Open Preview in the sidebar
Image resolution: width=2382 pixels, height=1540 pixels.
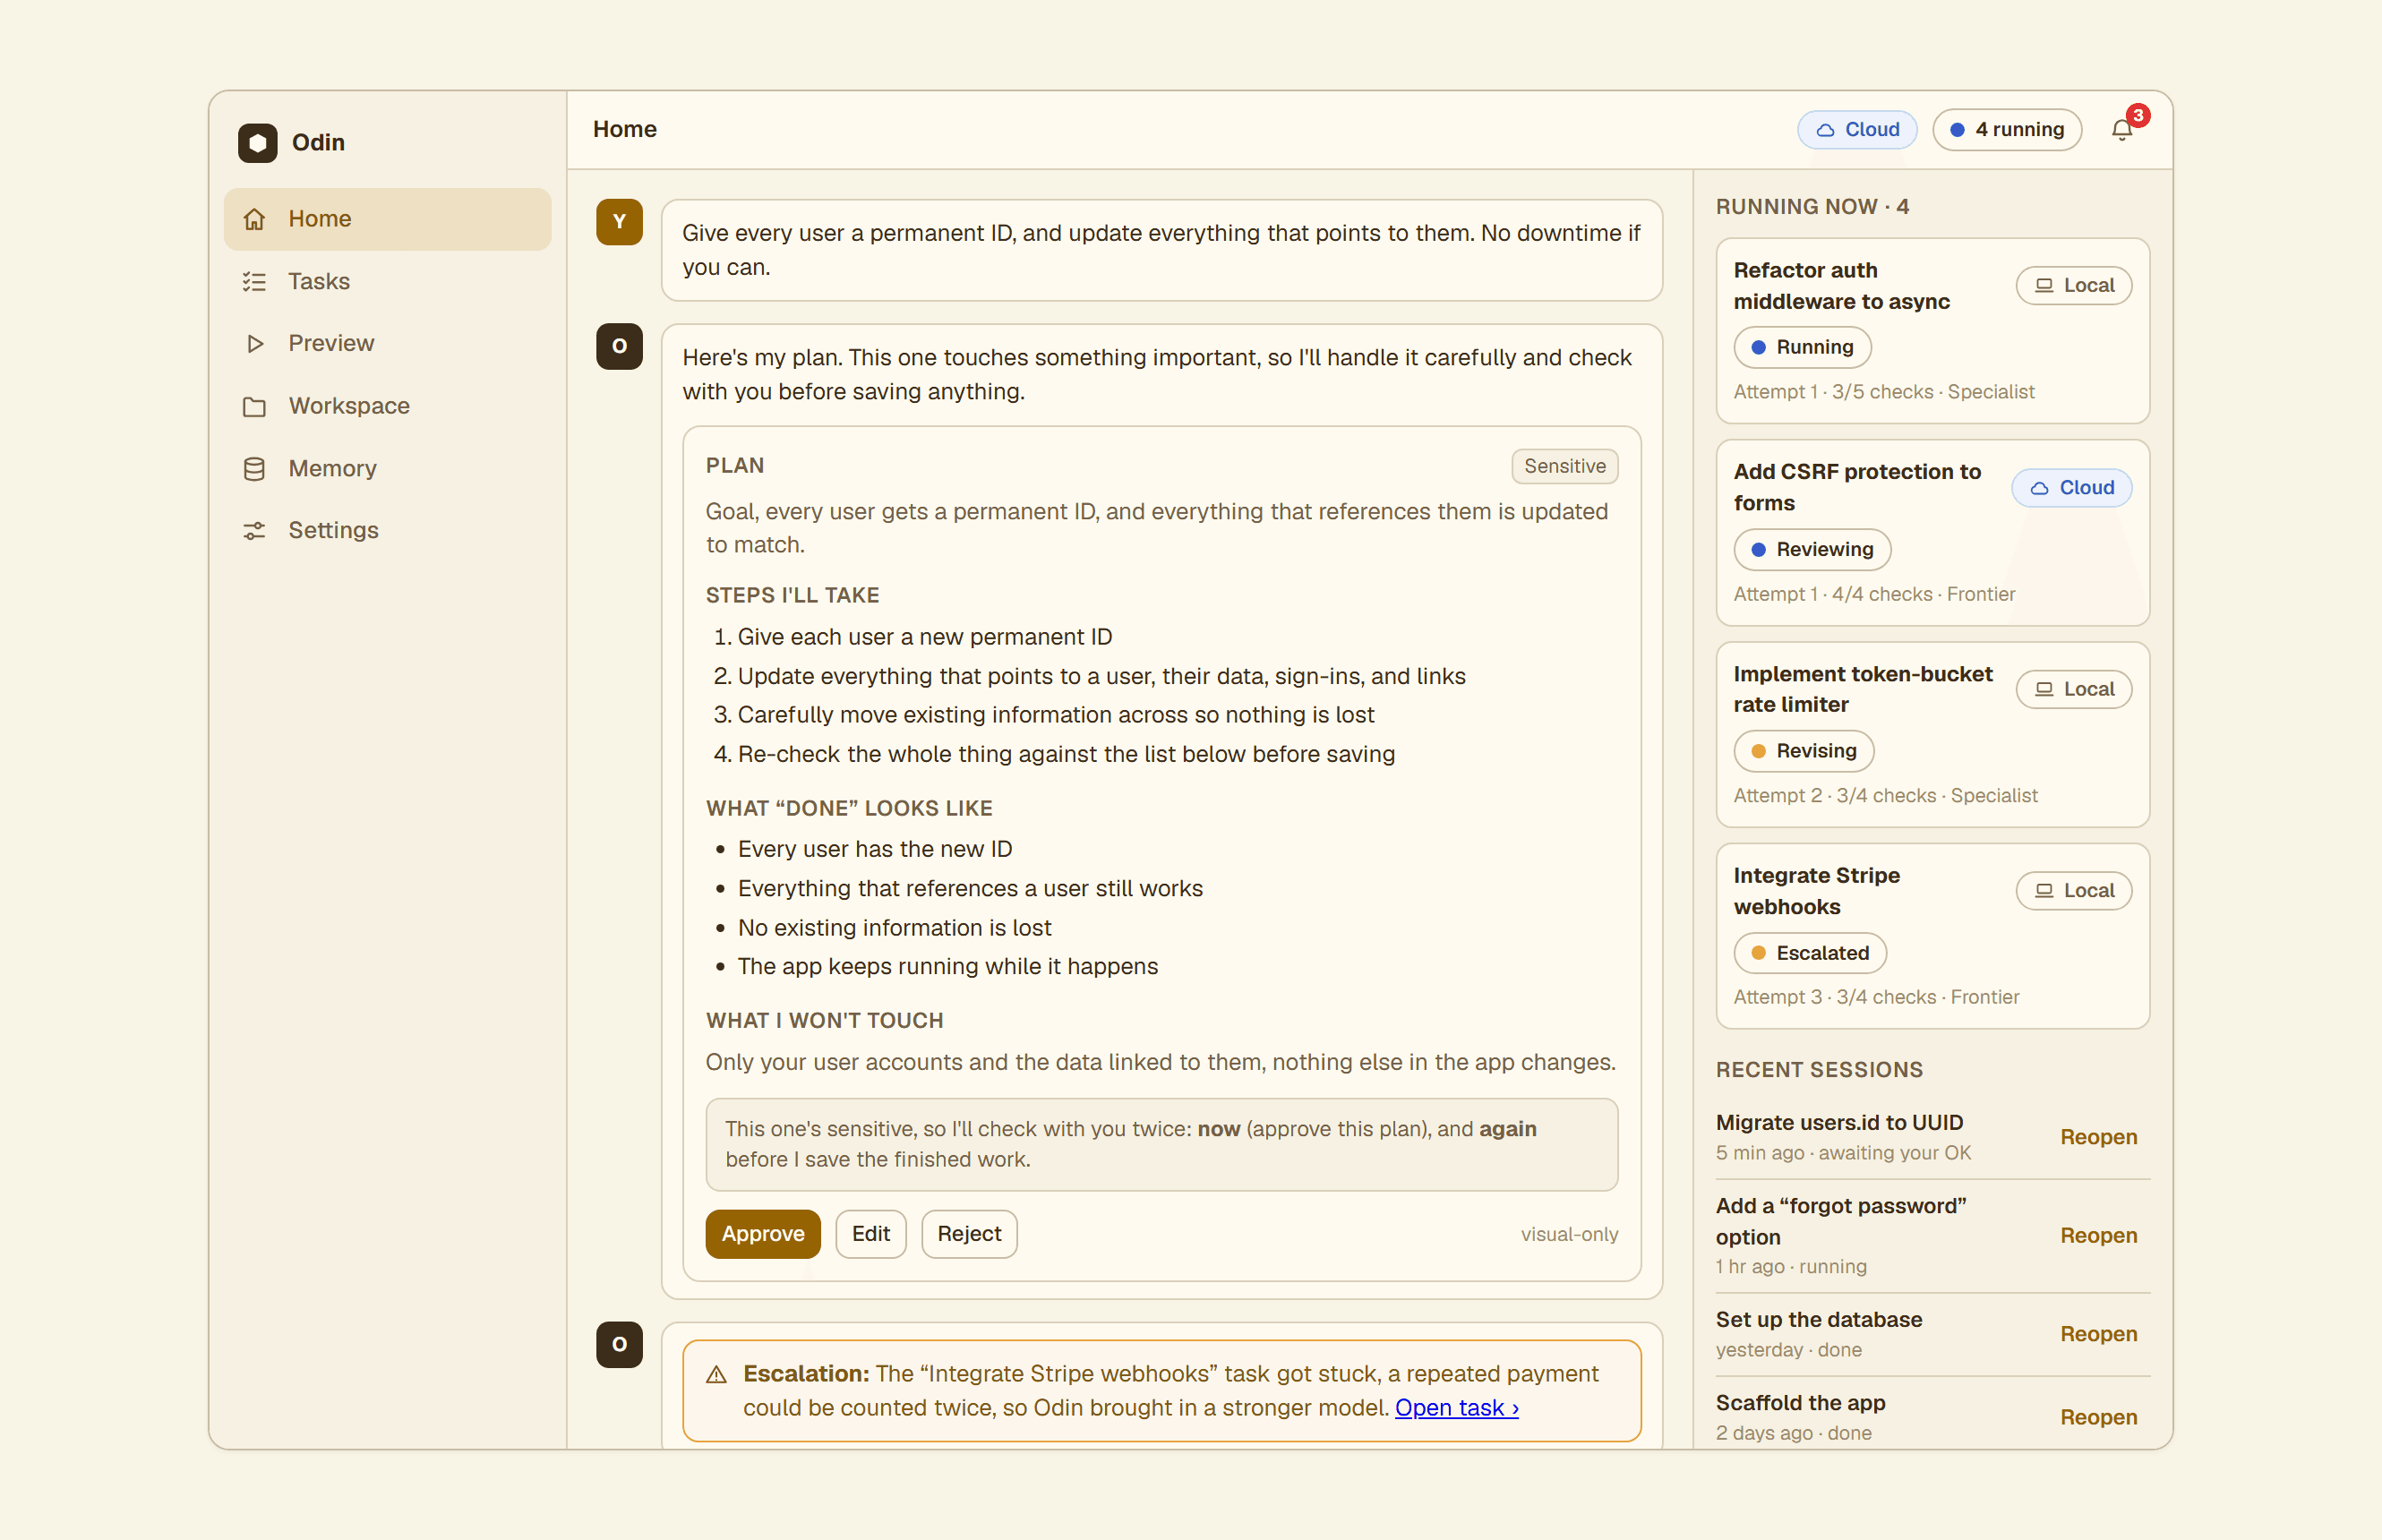click(x=387, y=343)
